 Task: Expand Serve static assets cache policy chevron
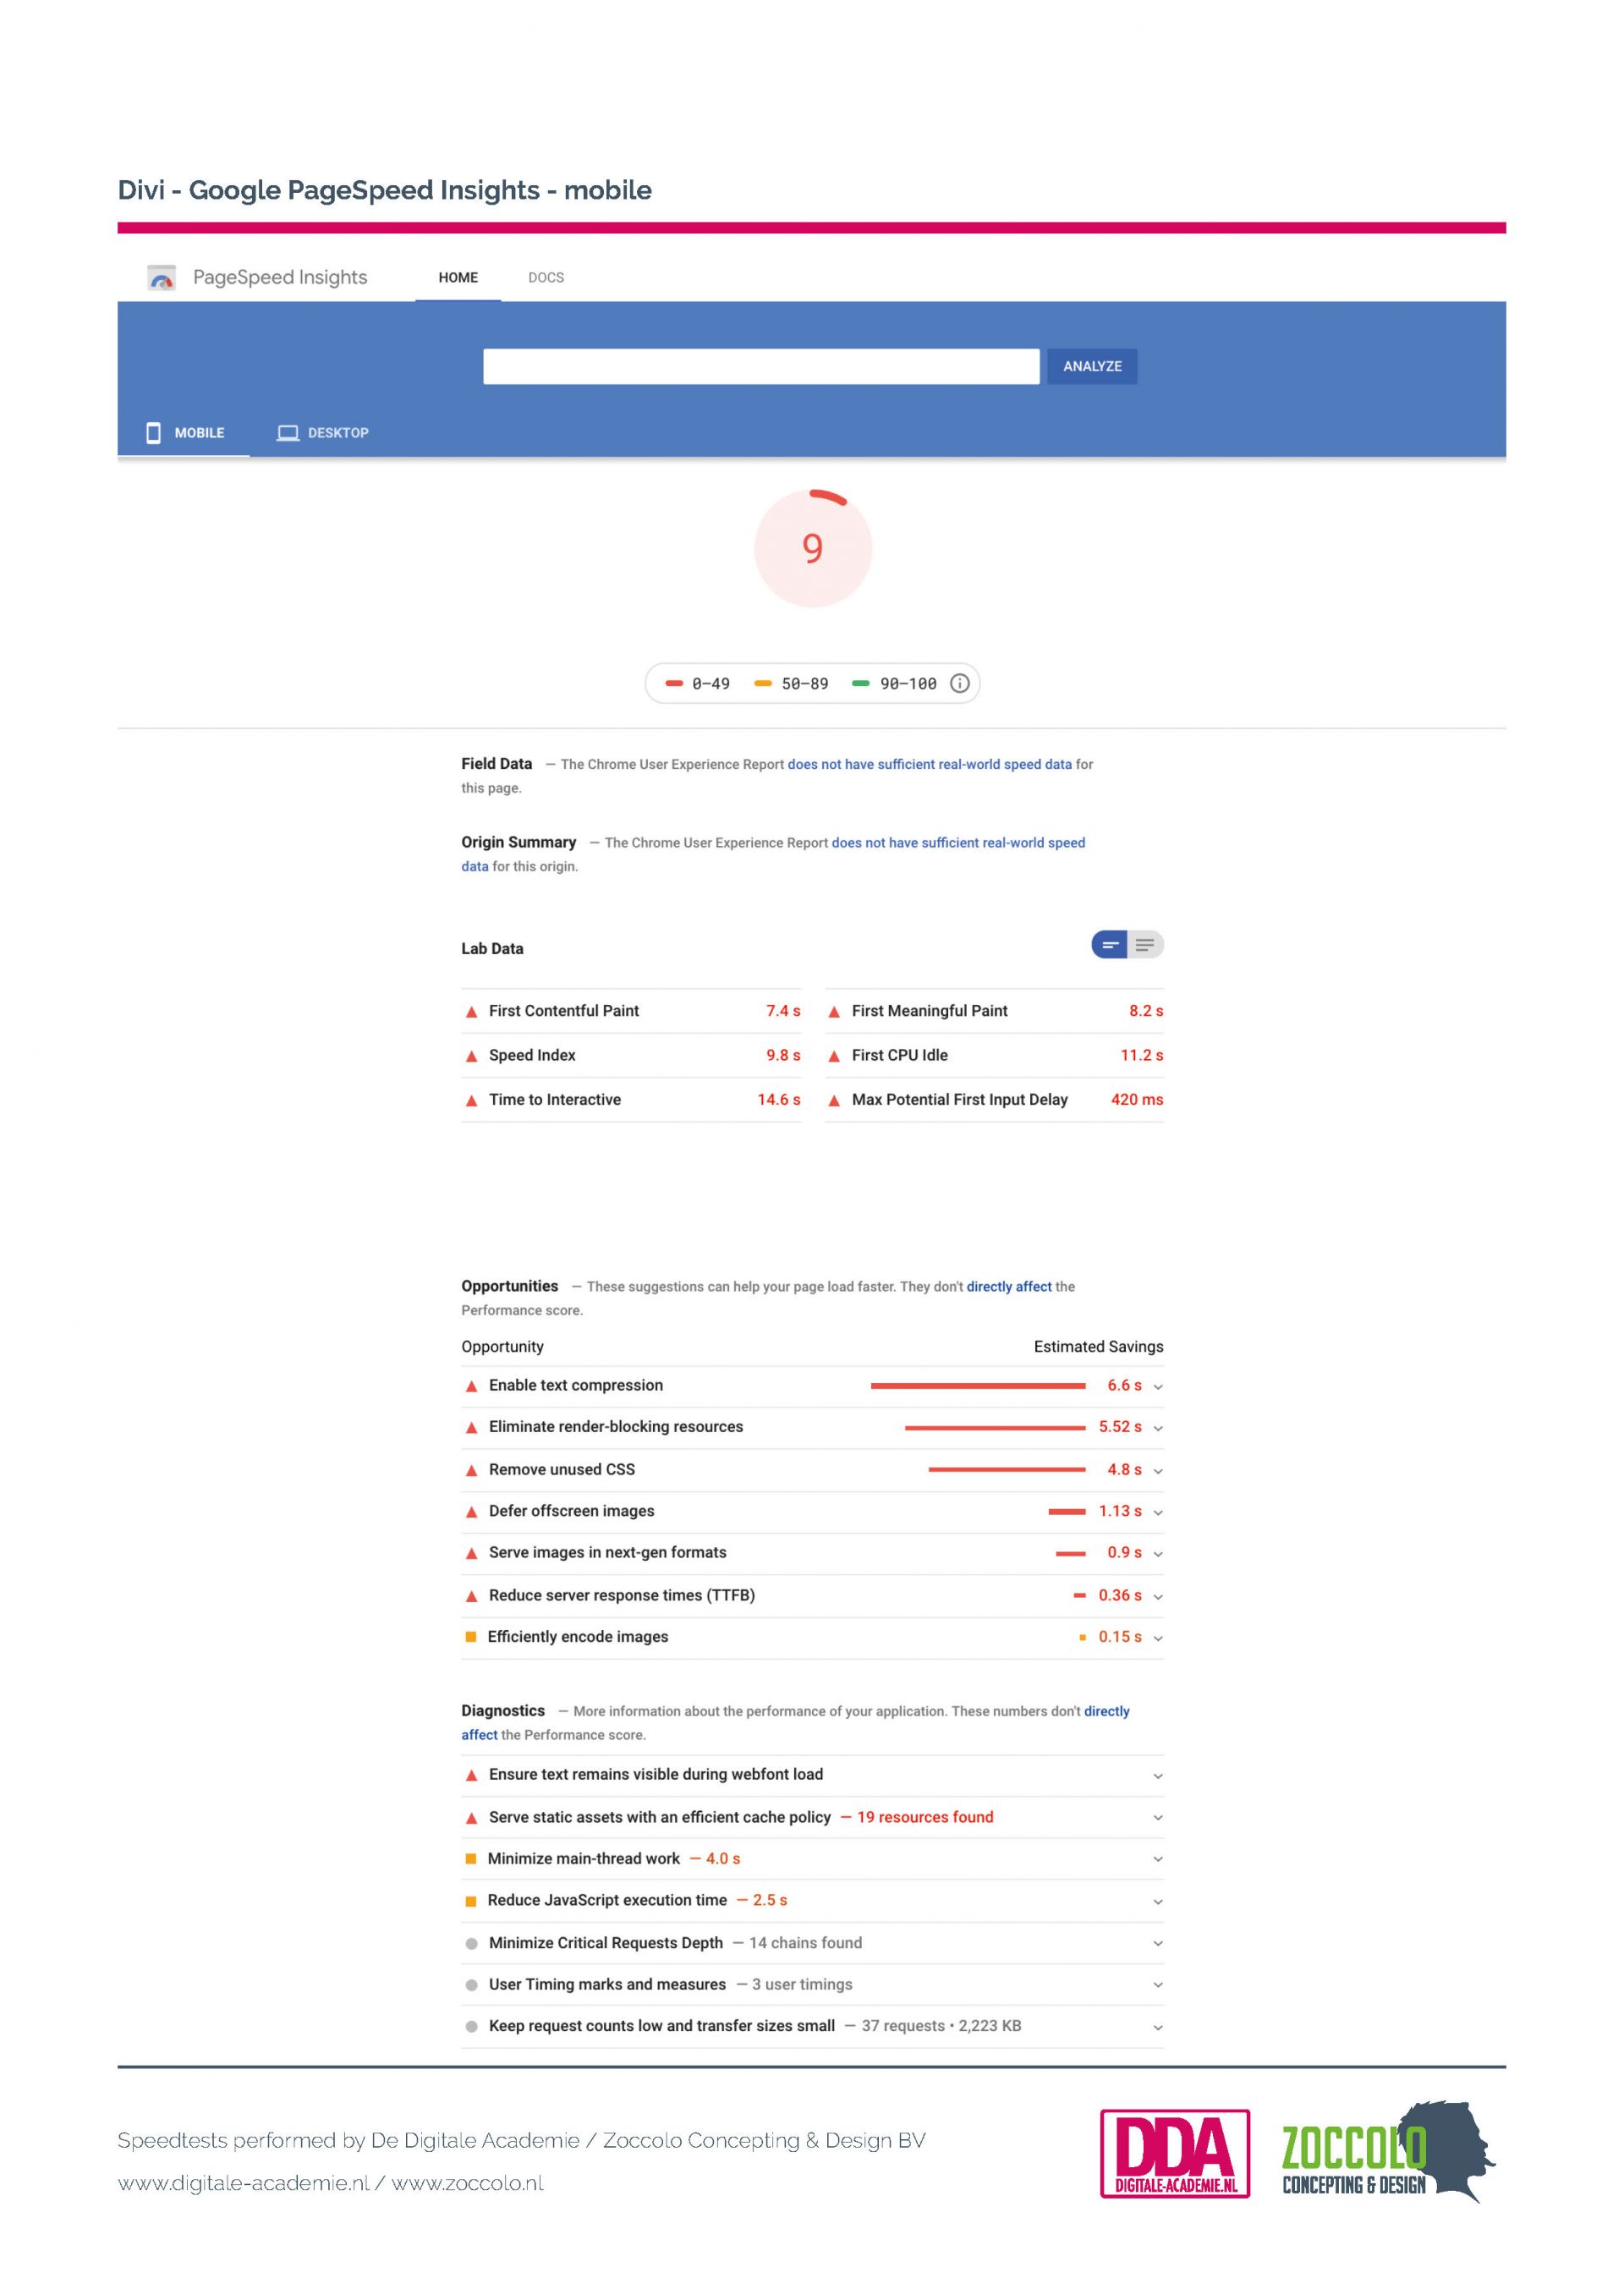click(1158, 1818)
